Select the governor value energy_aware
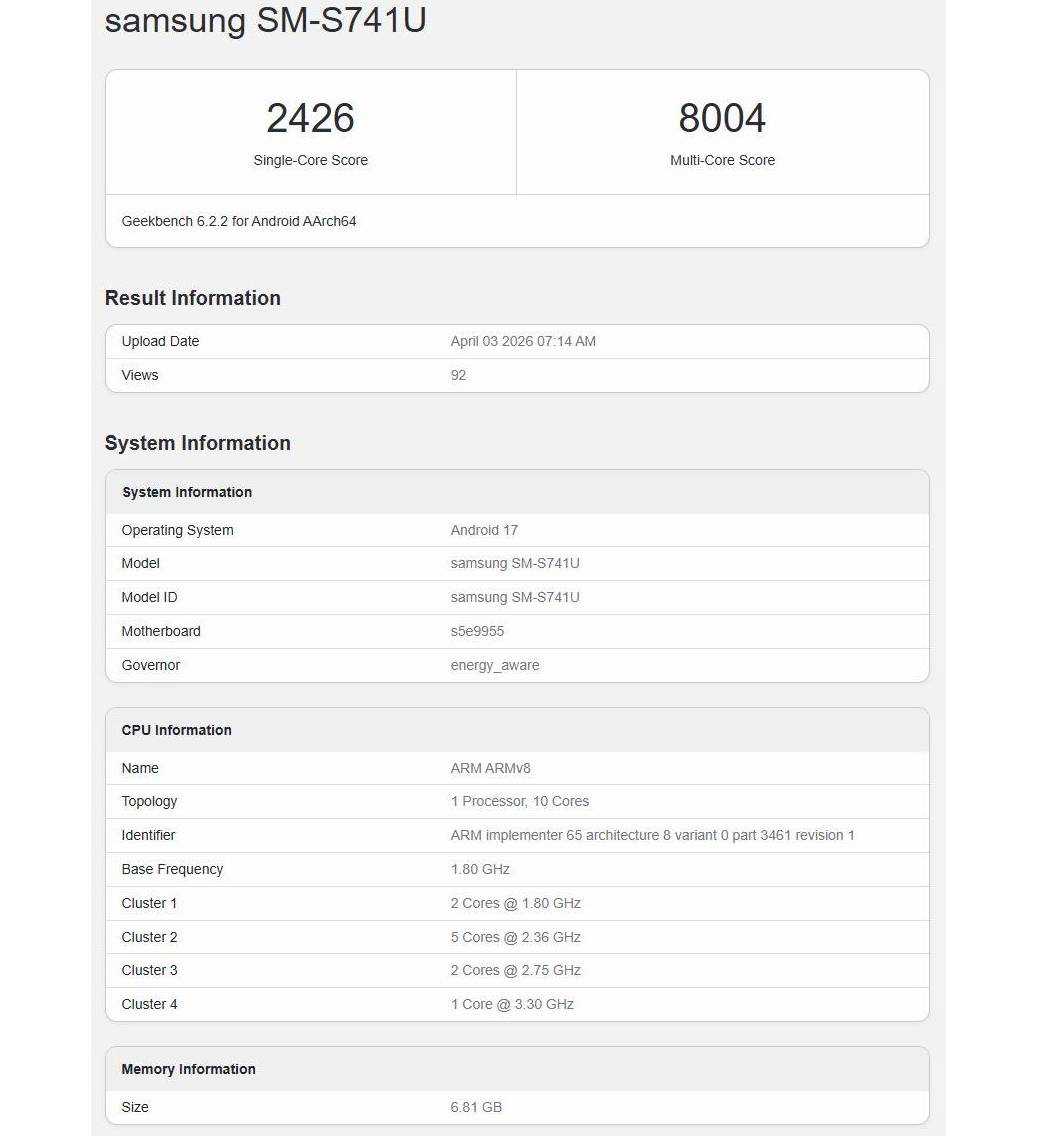The image size is (1038, 1136). click(495, 665)
